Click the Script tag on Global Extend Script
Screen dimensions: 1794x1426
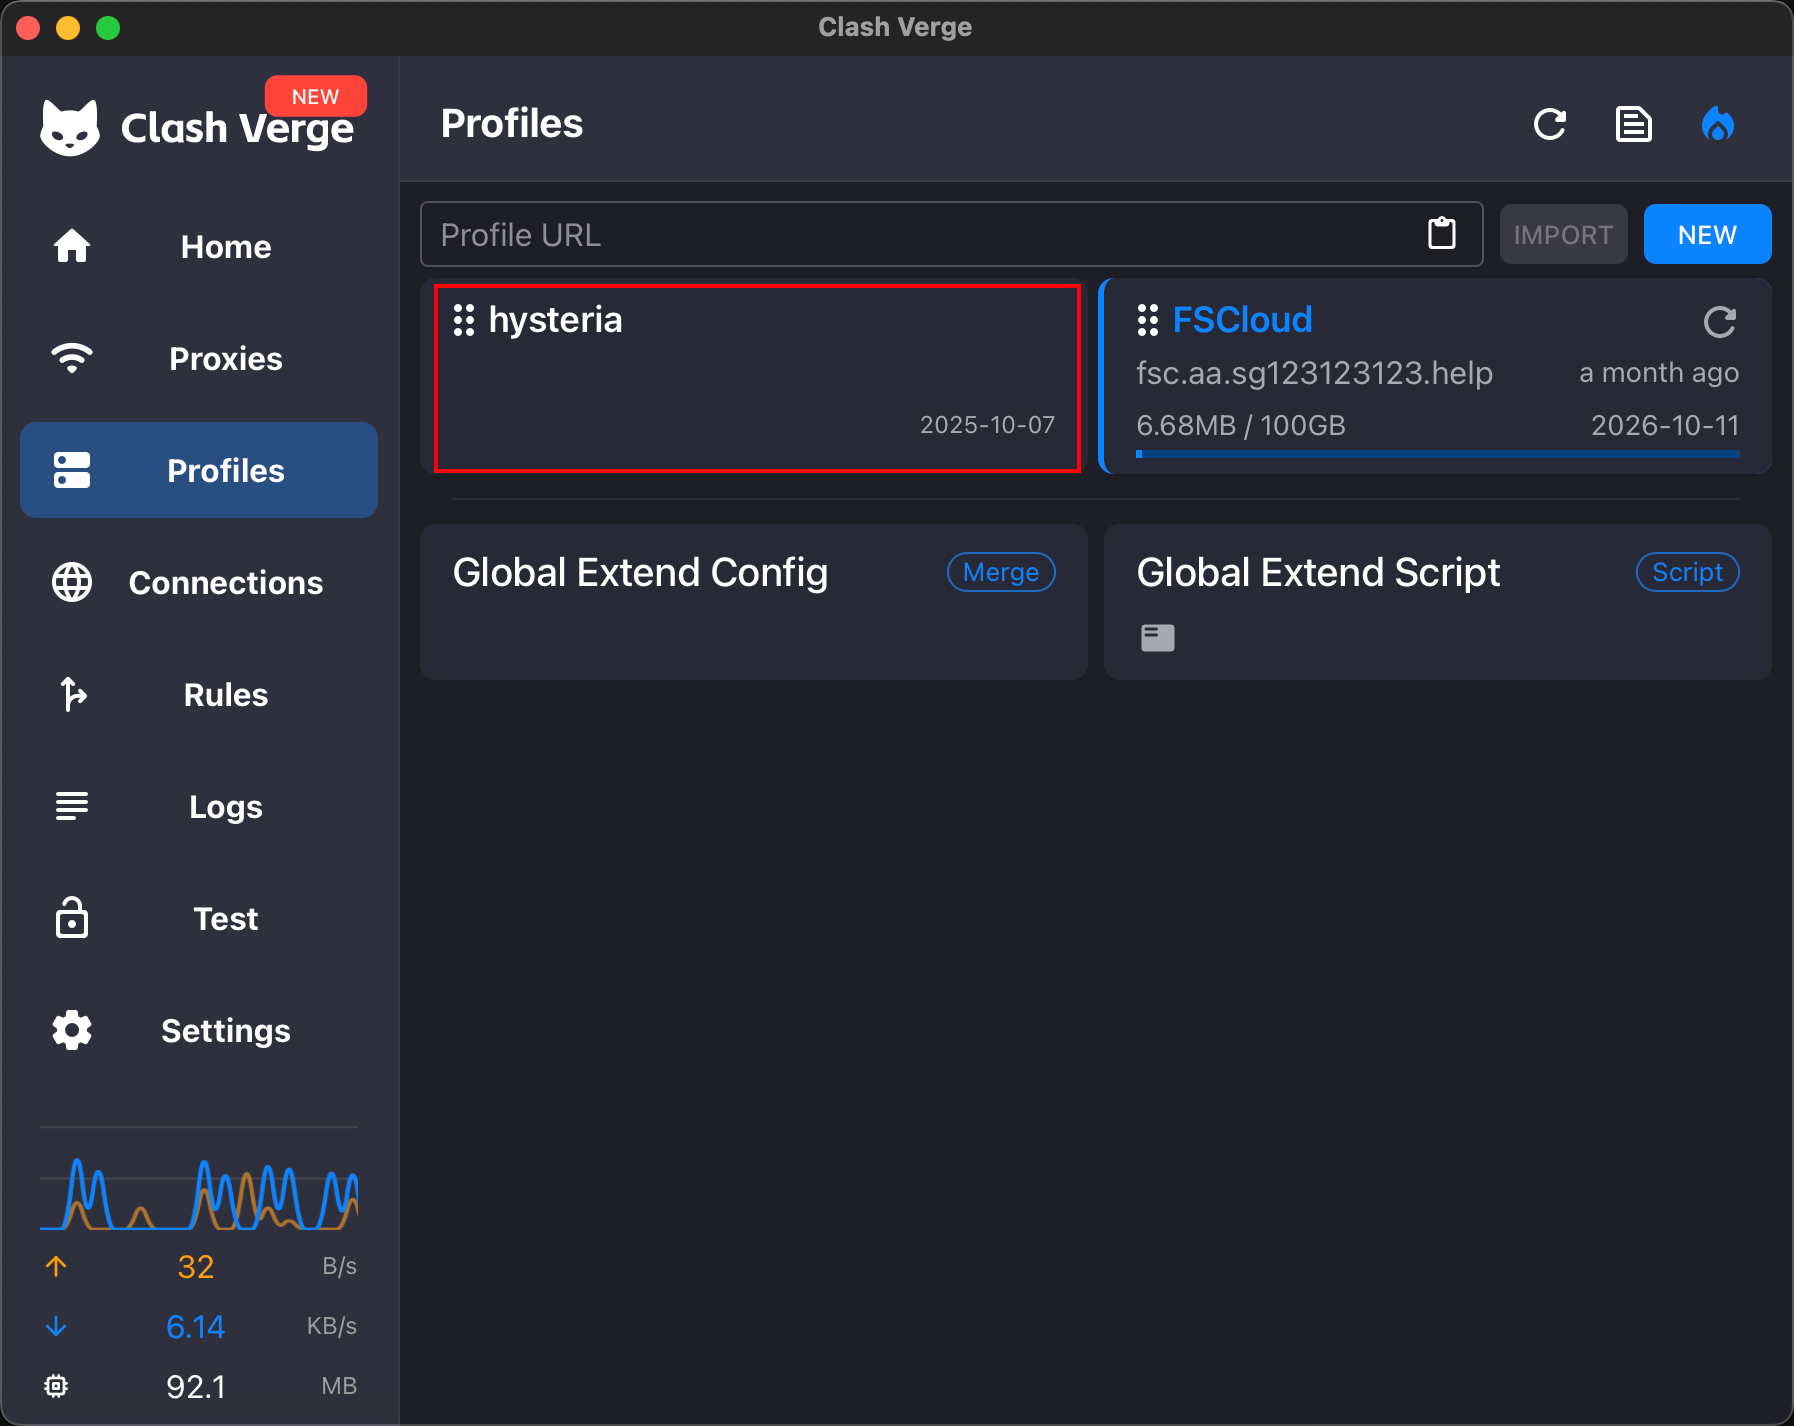[1686, 572]
